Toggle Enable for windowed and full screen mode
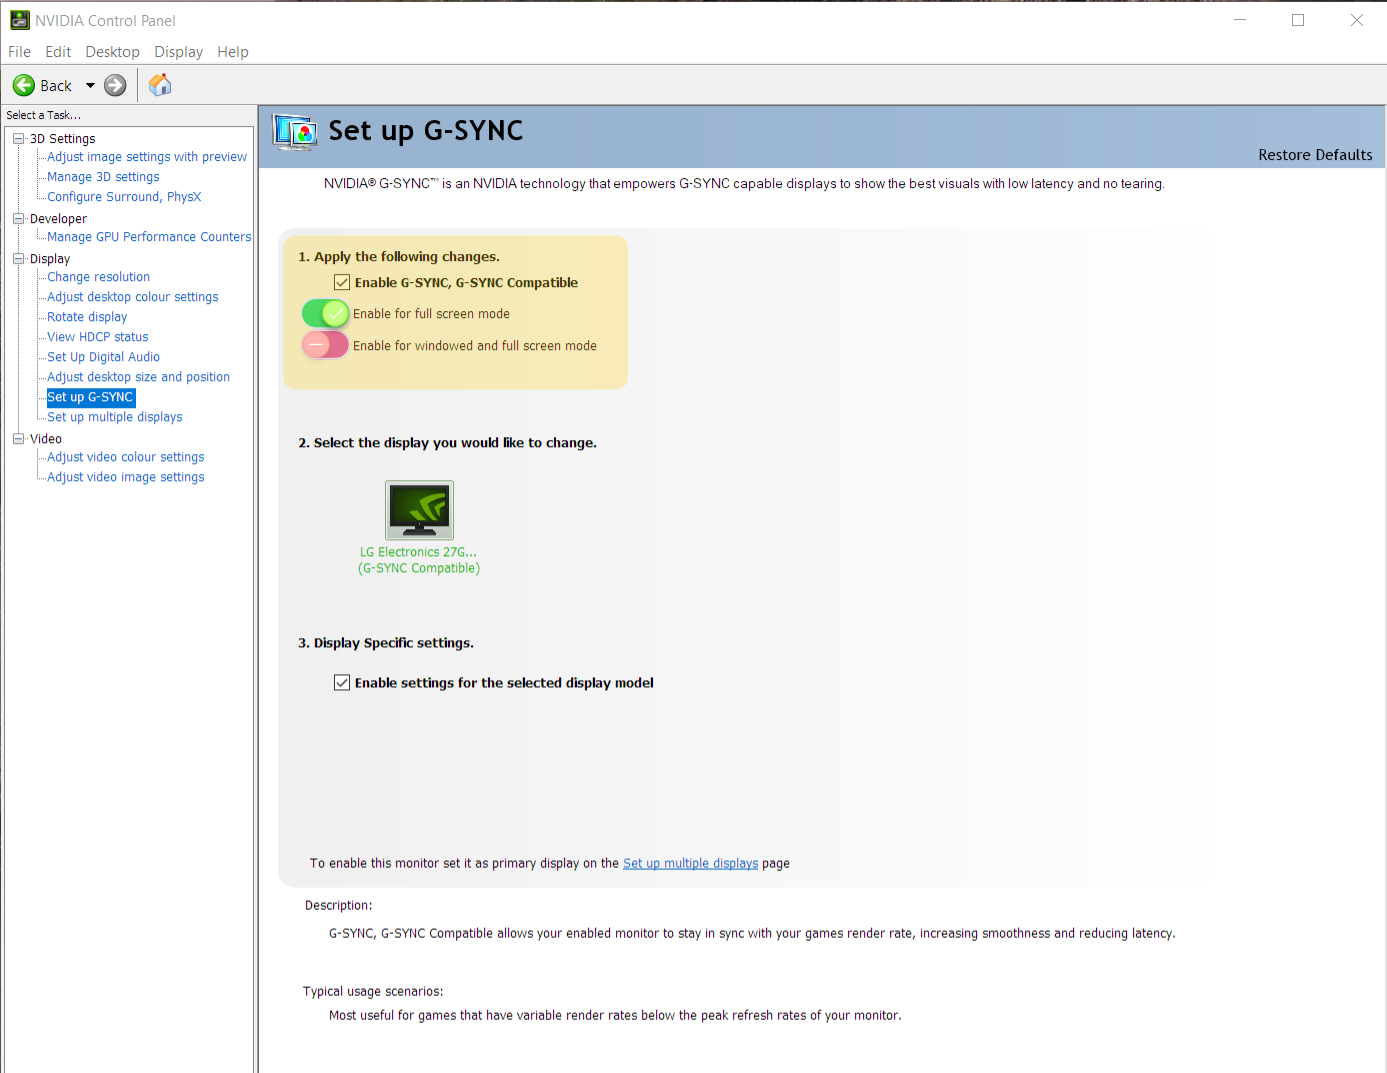The width and height of the screenshot is (1387, 1073). point(325,346)
